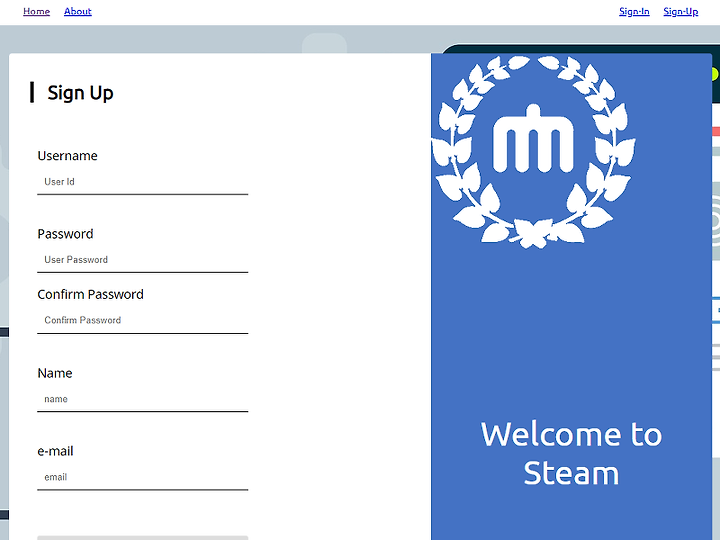The image size is (720, 540).
Task: Click the laurel wreath logo image
Action: coord(534,152)
